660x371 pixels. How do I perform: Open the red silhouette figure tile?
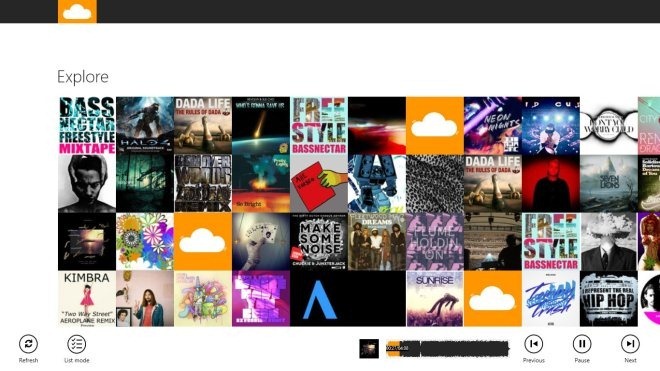click(x=551, y=184)
